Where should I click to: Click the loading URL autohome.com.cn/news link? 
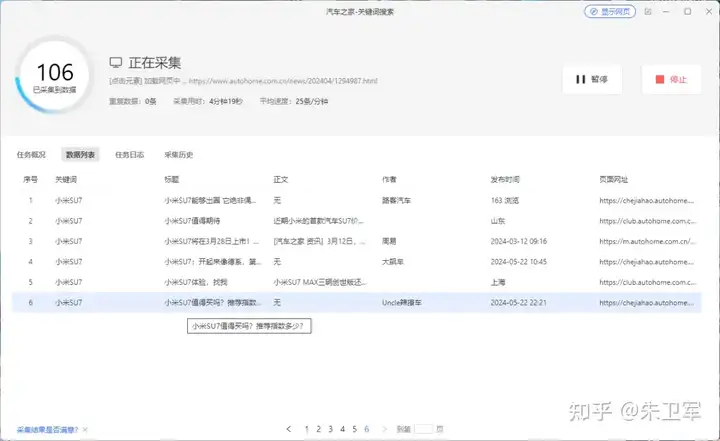point(283,81)
